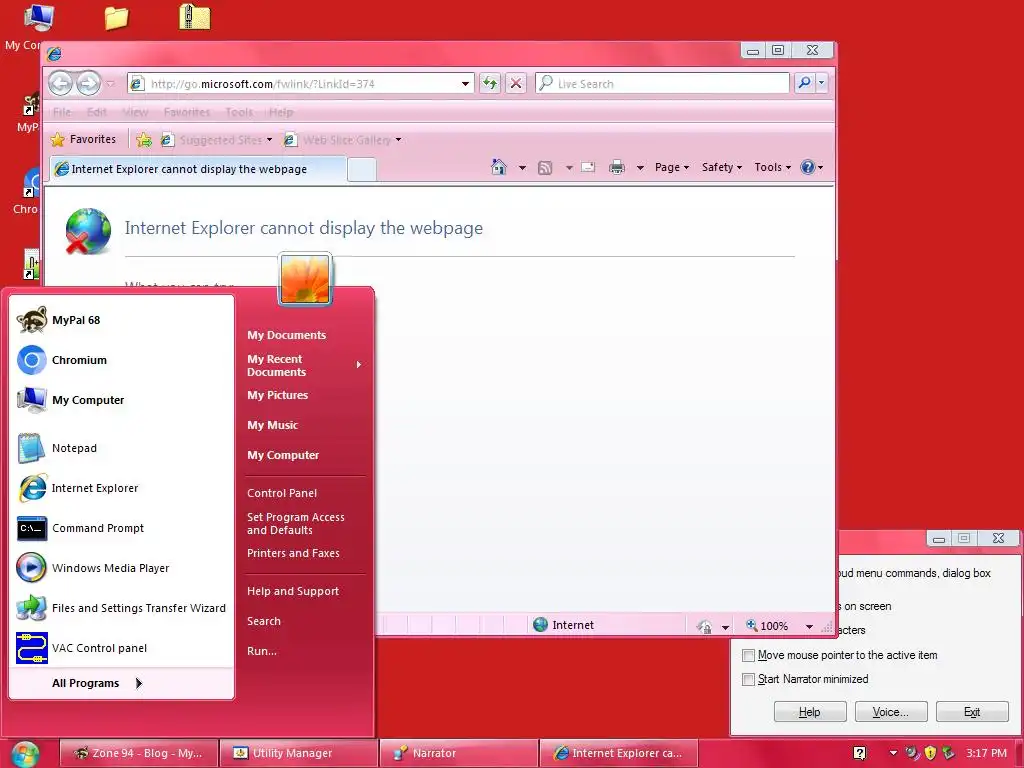Open Control Panel from Start menu
Image resolution: width=1024 pixels, height=768 pixels.
[282, 493]
